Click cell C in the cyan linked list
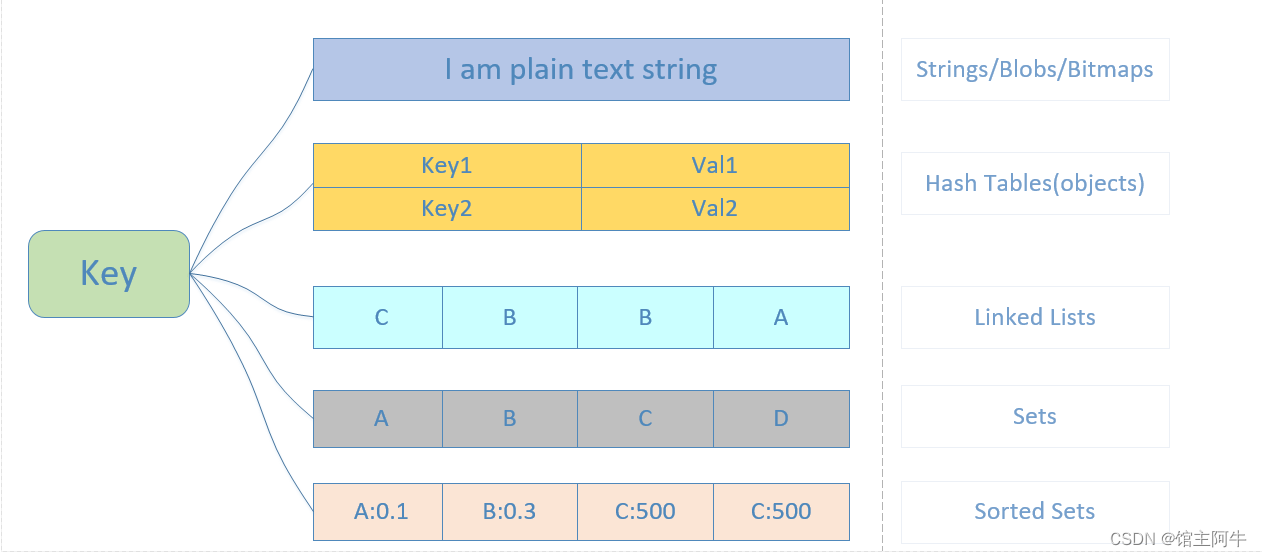 (381, 317)
